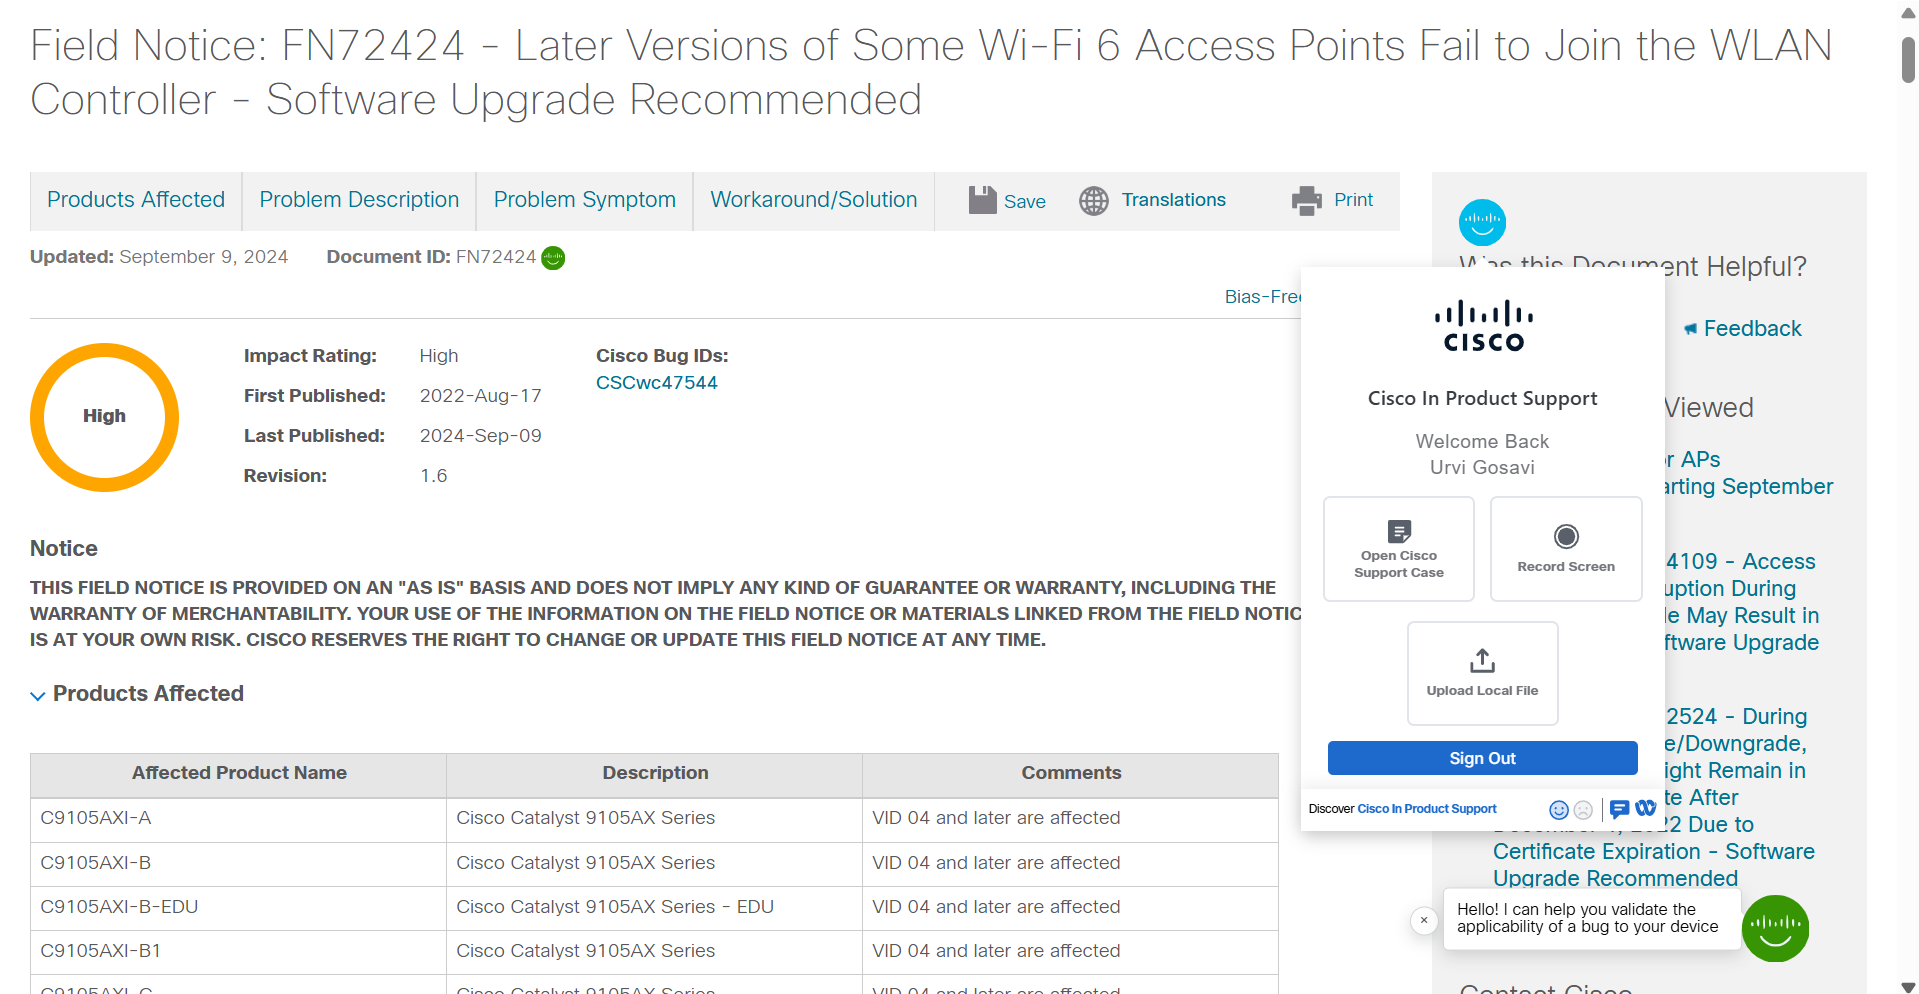Switch to the Problem Description tab
Viewport: 1919px width, 994px height.
click(x=358, y=200)
